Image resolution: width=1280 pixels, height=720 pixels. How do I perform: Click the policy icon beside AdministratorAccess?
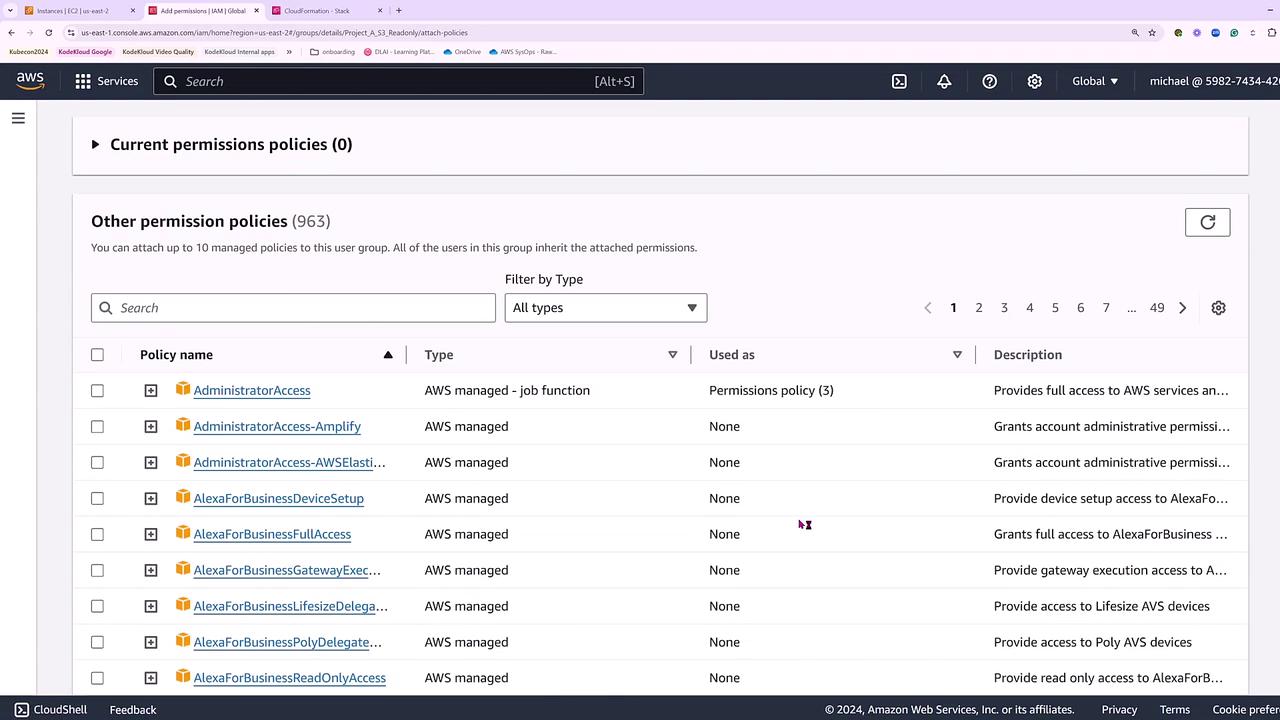tap(183, 389)
